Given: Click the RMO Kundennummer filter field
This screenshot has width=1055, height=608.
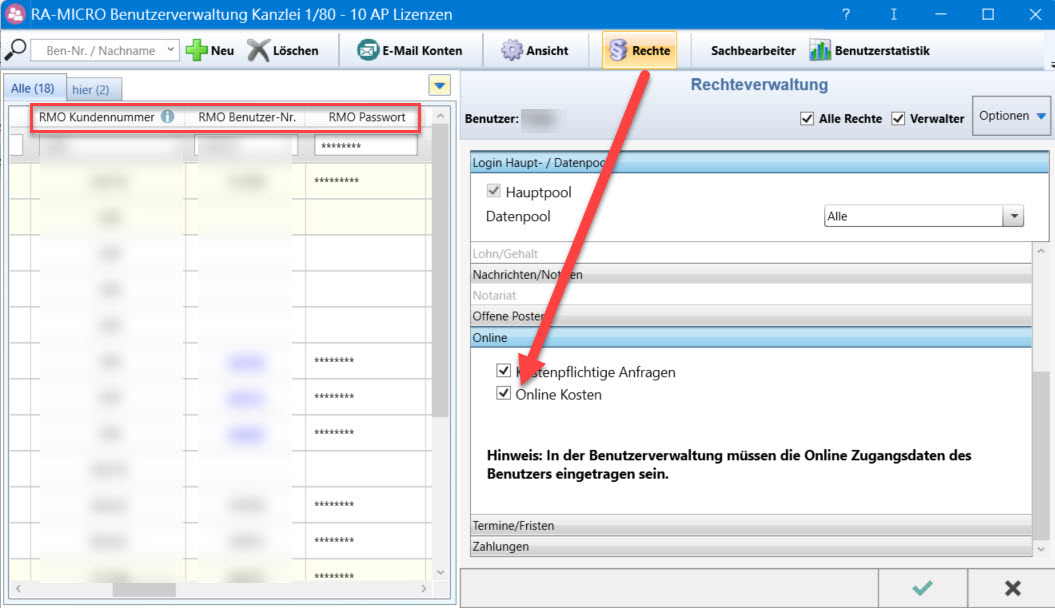Looking at the screenshot, I should click(x=111, y=145).
